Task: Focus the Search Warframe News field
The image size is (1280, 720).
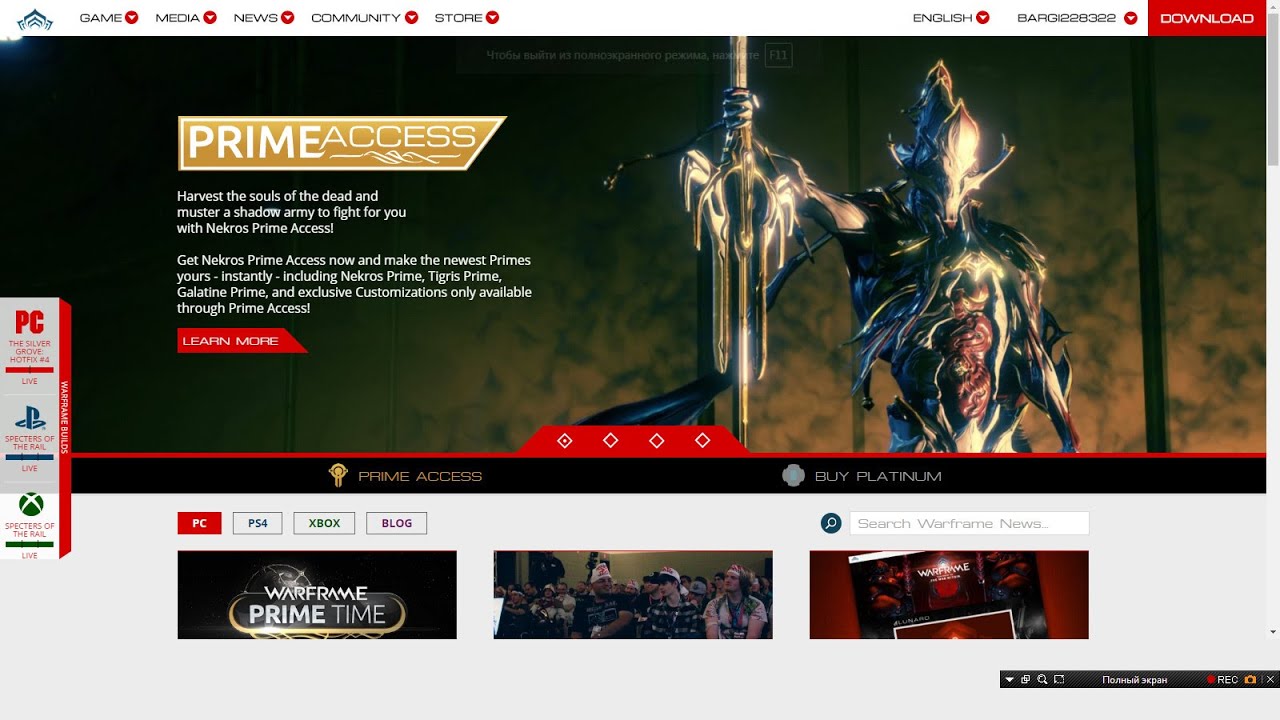Action: point(969,523)
